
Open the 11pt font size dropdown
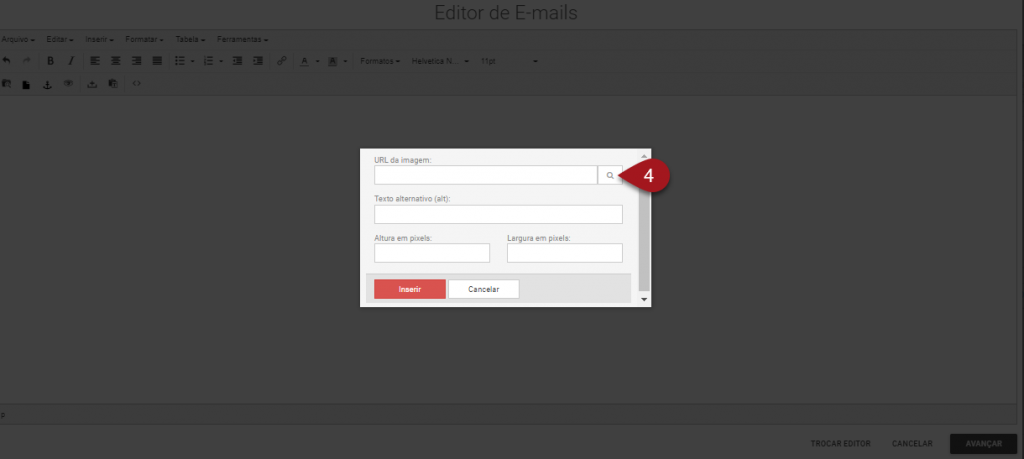pyautogui.click(x=509, y=61)
